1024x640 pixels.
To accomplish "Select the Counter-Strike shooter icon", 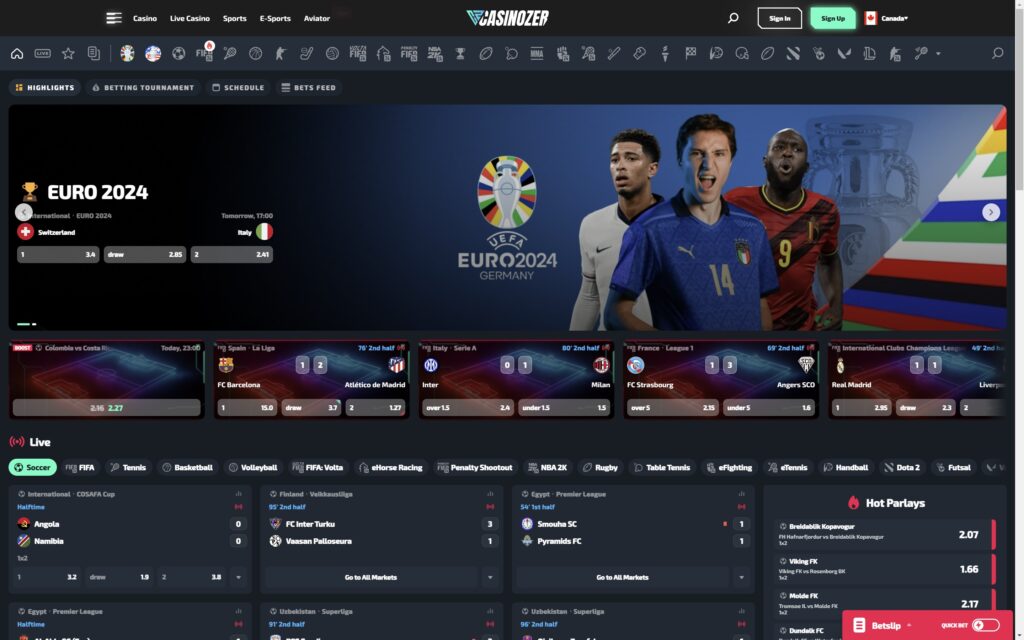I will tap(281, 54).
